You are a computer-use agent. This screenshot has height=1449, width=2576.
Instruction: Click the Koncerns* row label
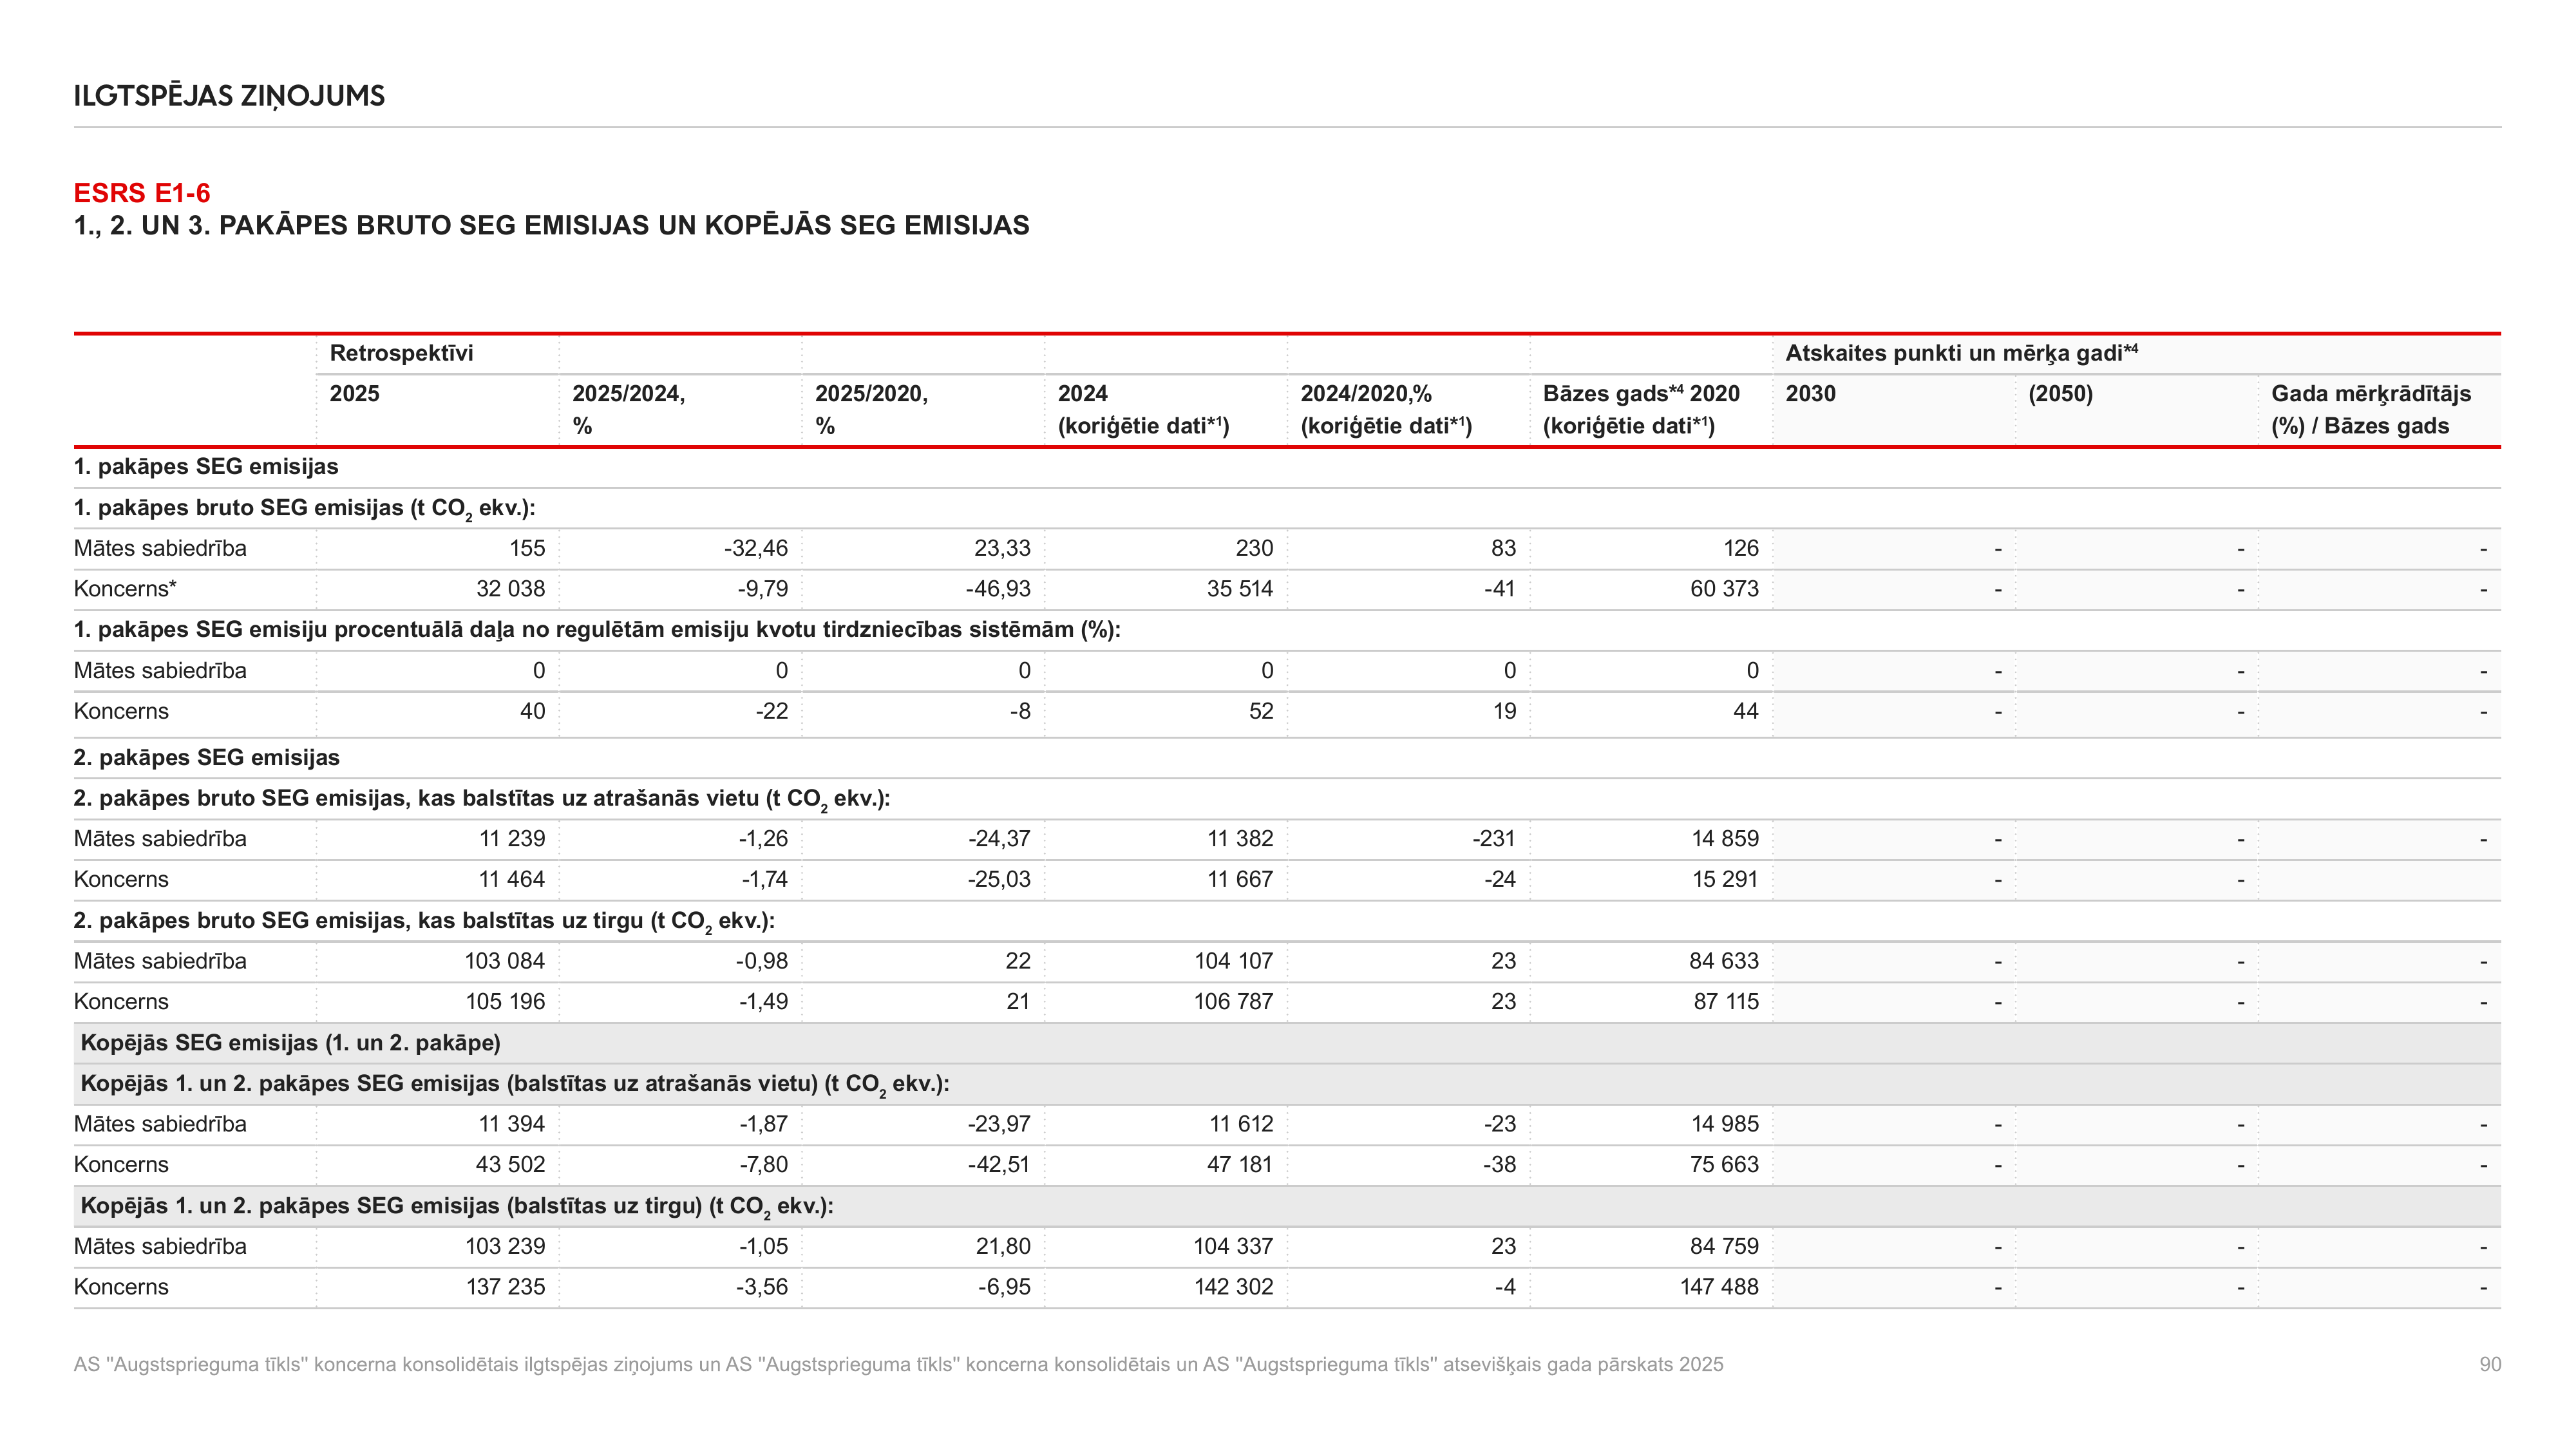[x=125, y=589]
